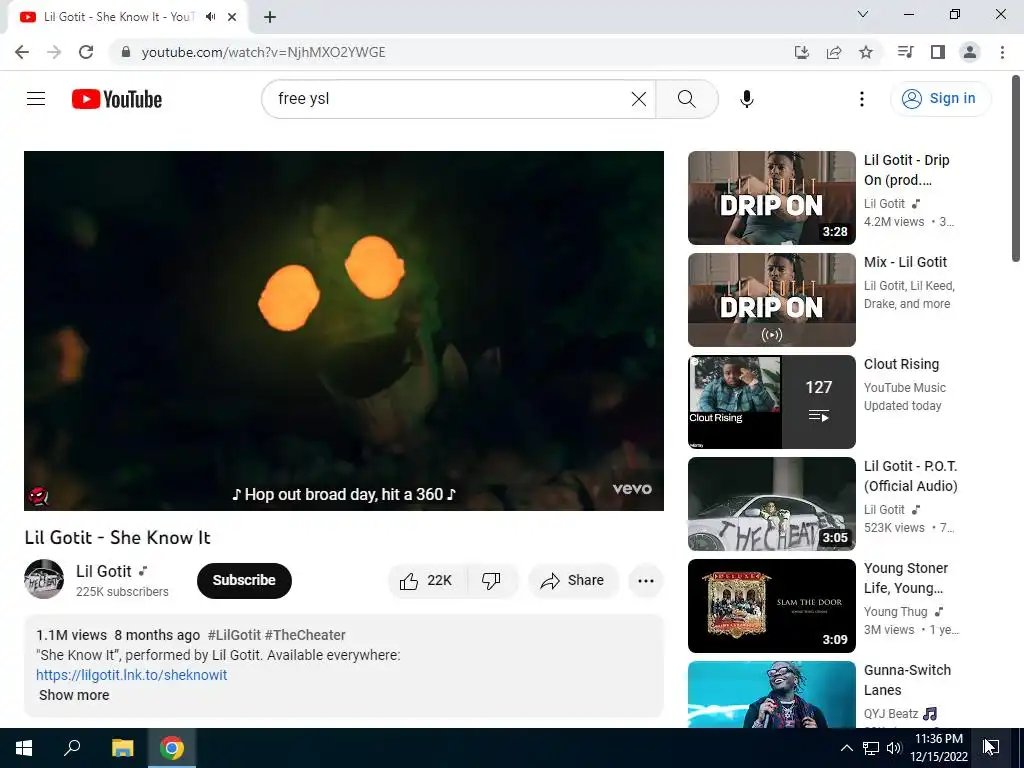1024x768 pixels.
Task: Open Drip On video thumbnail 3:28
Action: pos(771,198)
